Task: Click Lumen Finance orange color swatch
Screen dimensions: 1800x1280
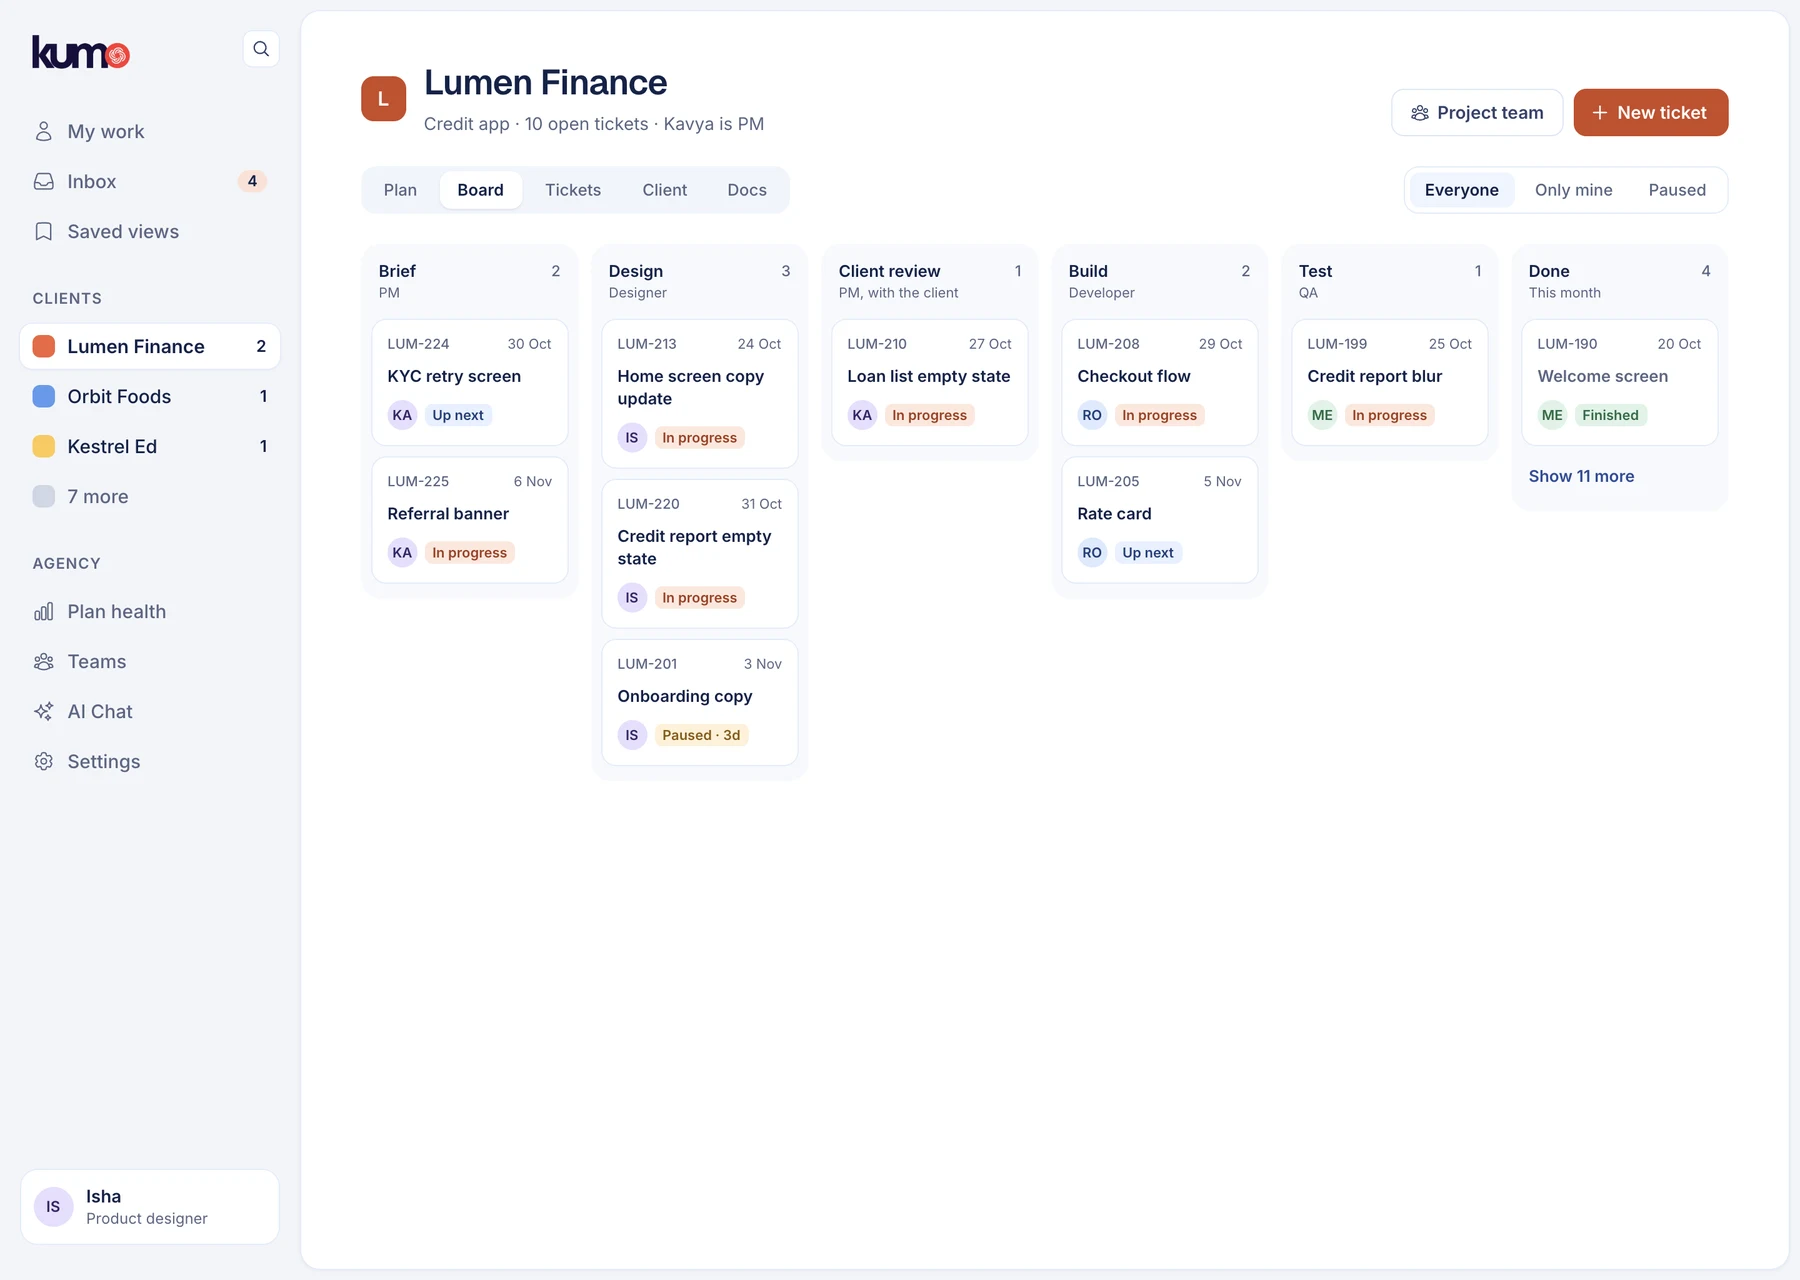Action: point(44,347)
